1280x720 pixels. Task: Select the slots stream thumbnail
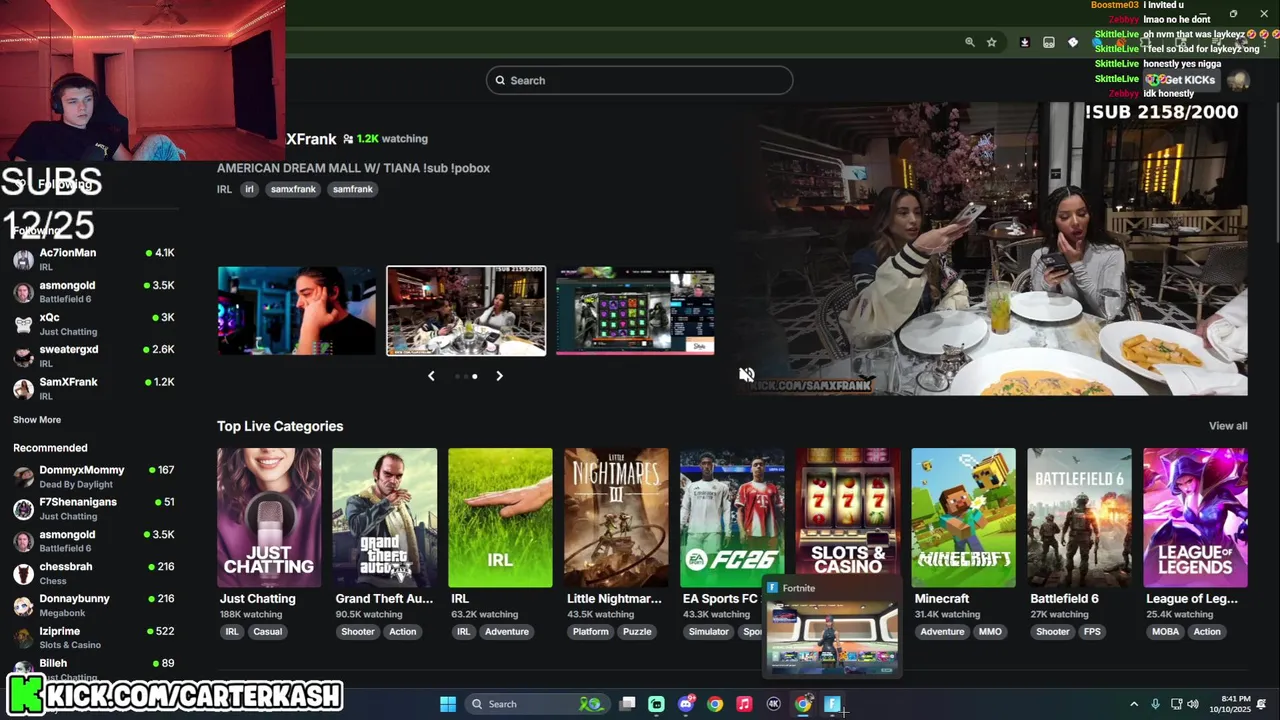pyautogui.click(x=635, y=310)
